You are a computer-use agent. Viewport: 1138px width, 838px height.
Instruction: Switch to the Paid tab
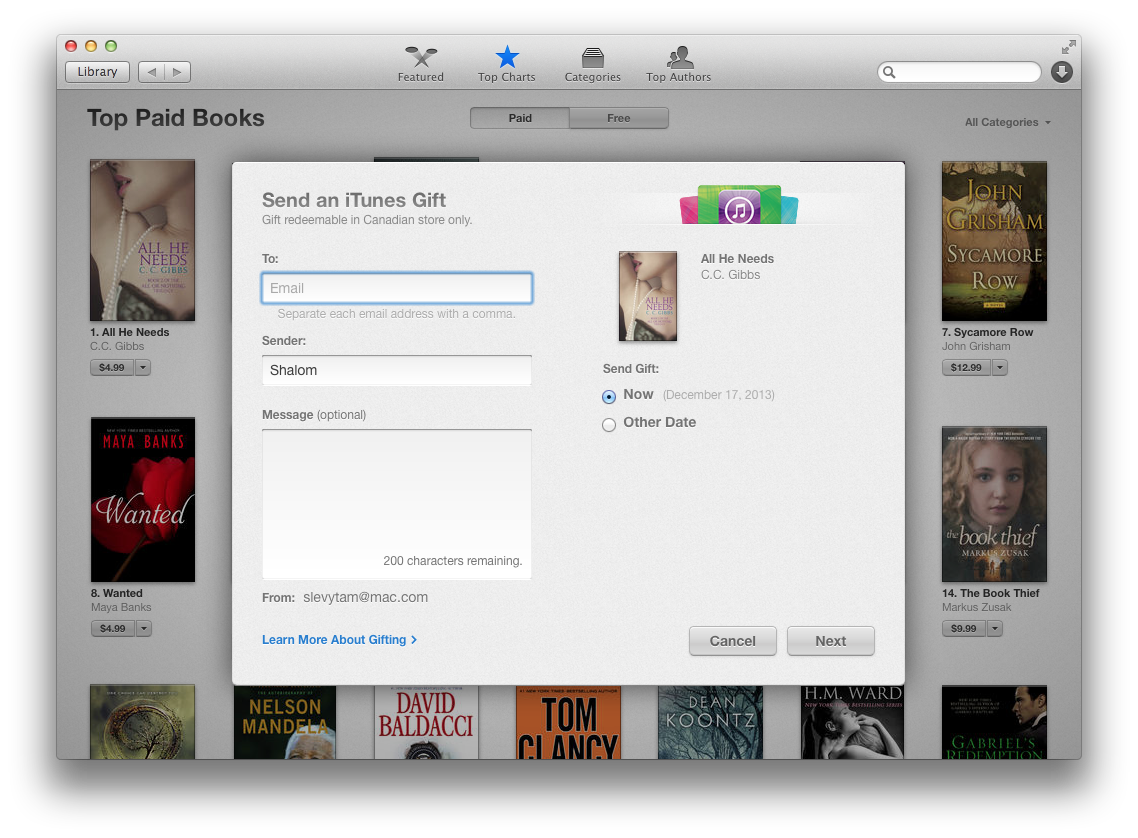[x=520, y=118]
